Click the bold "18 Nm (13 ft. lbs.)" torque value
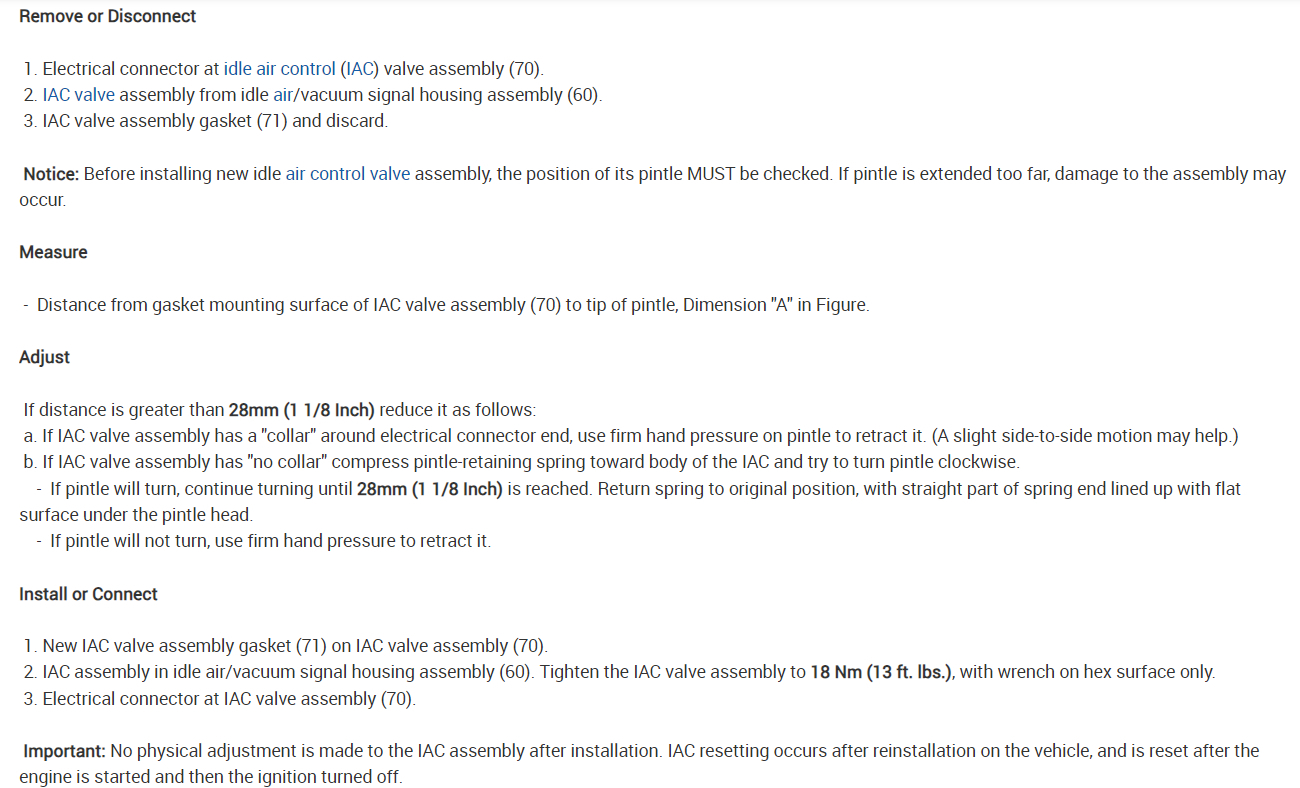Viewport: 1300px width, 788px height. (882, 672)
